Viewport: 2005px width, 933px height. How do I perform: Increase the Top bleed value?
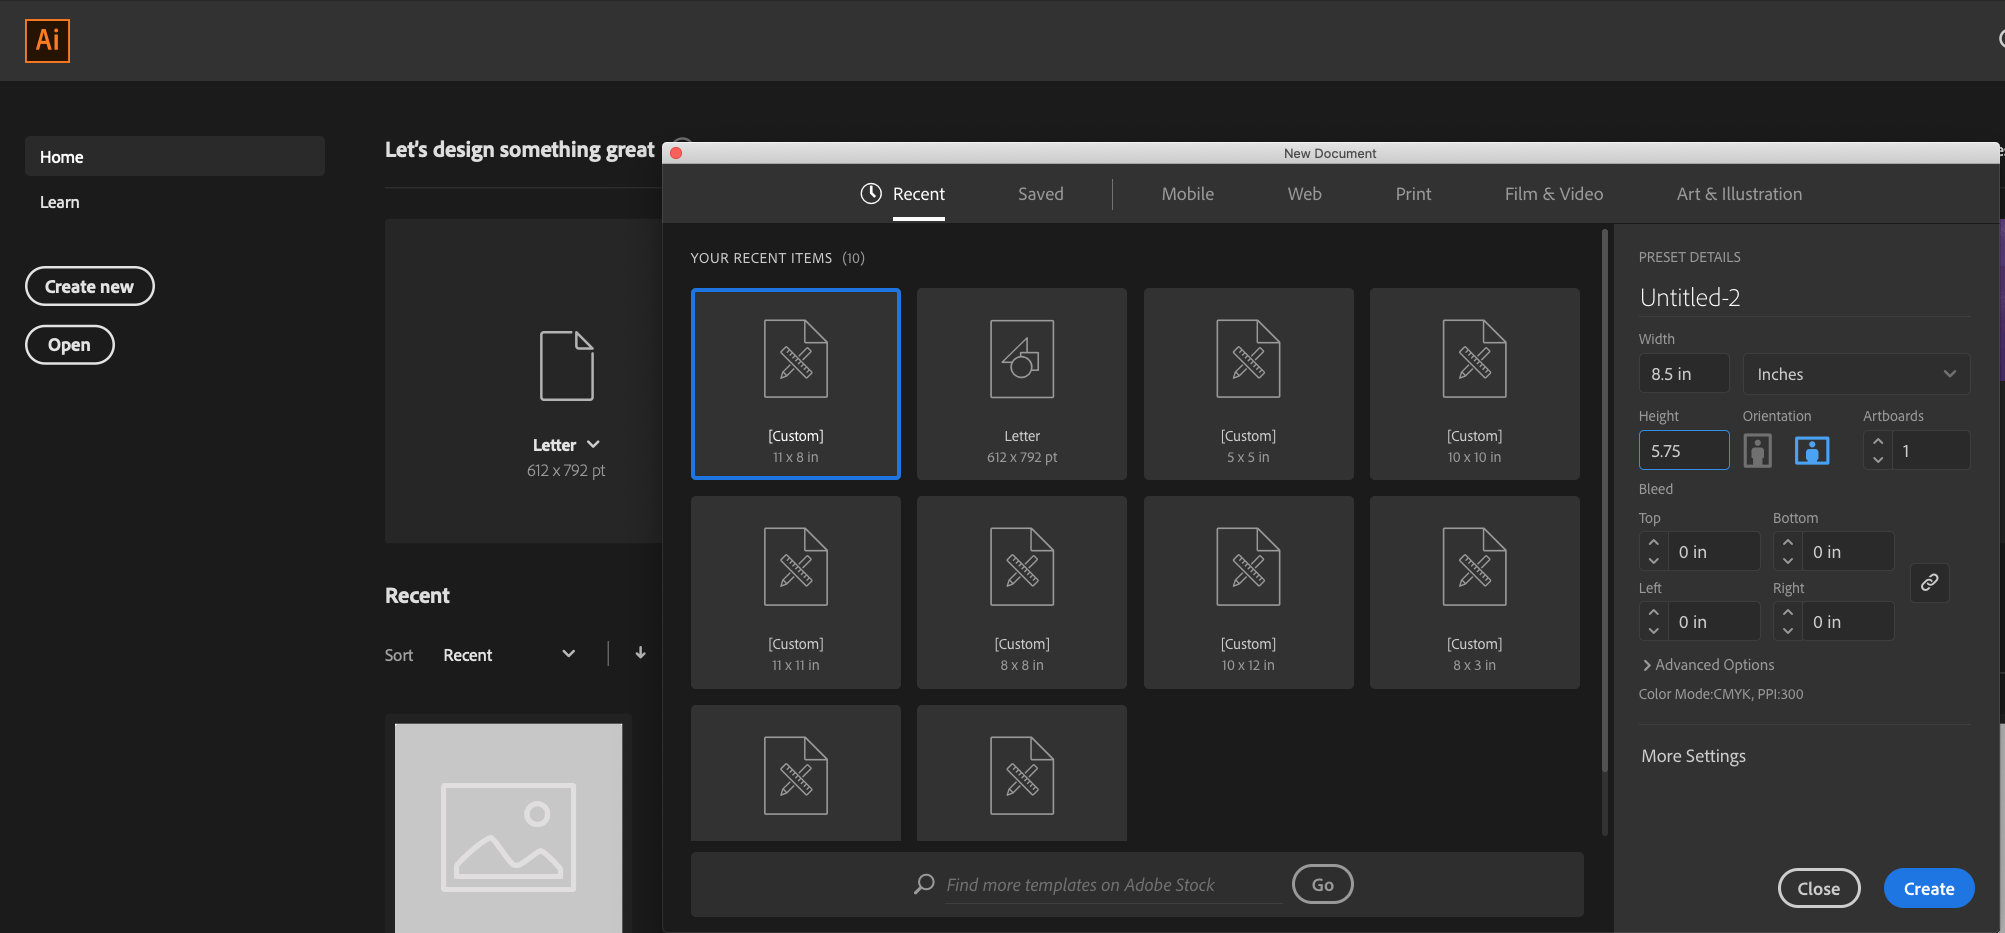pos(1654,542)
